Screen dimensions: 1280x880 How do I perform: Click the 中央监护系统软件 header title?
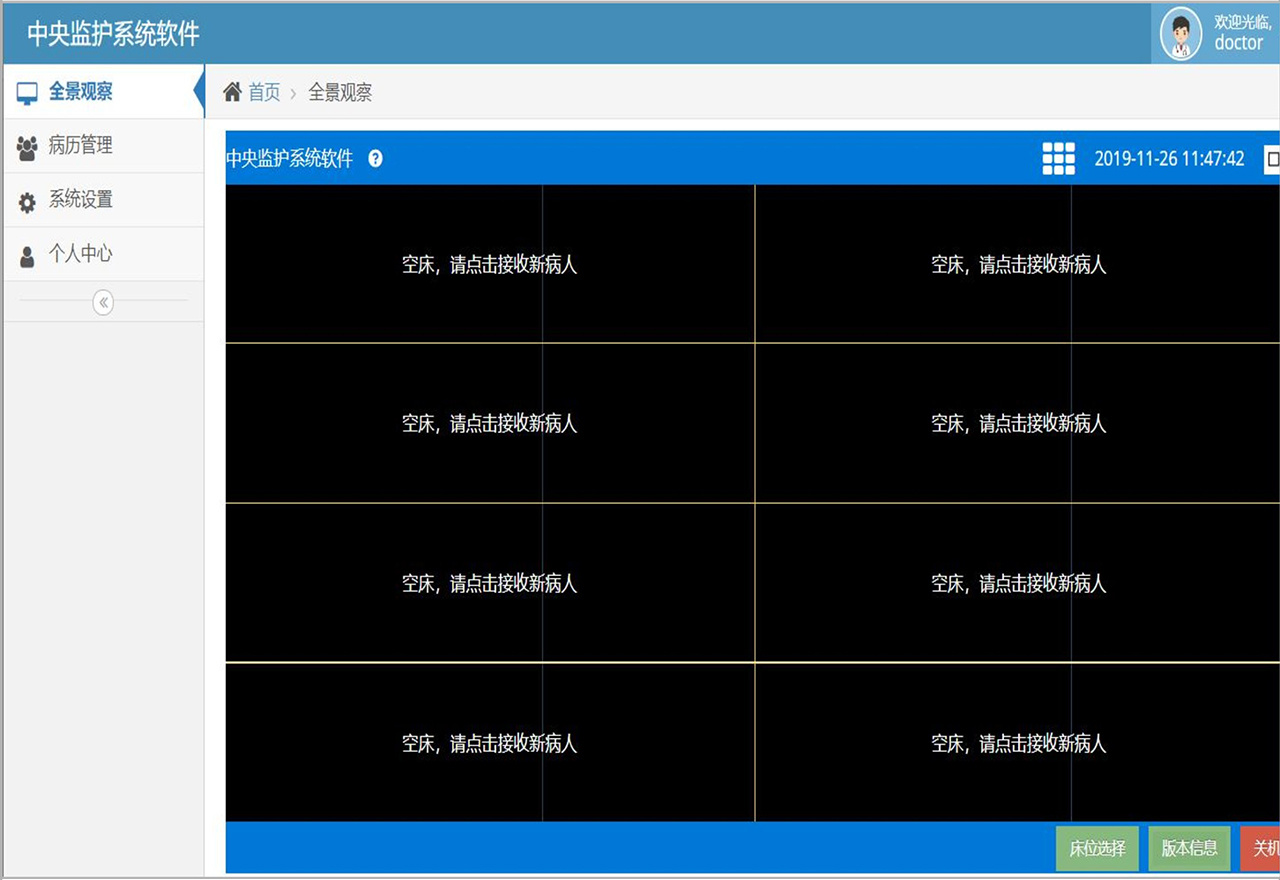(x=113, y=34)
